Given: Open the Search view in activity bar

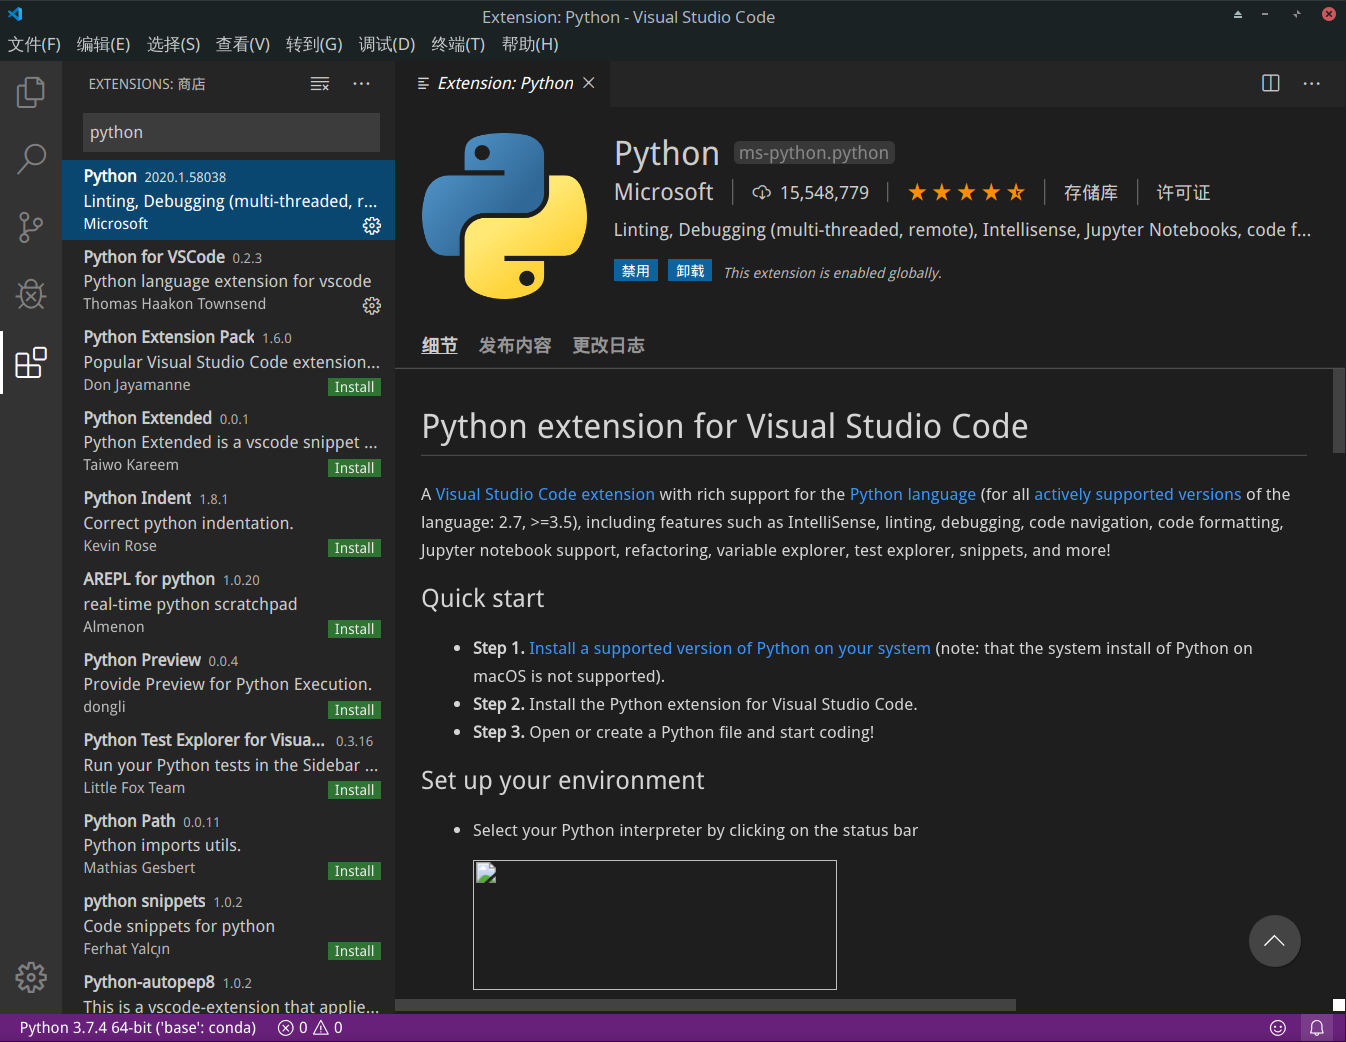Looking at the screenshot, I should (x=31, y=159).
